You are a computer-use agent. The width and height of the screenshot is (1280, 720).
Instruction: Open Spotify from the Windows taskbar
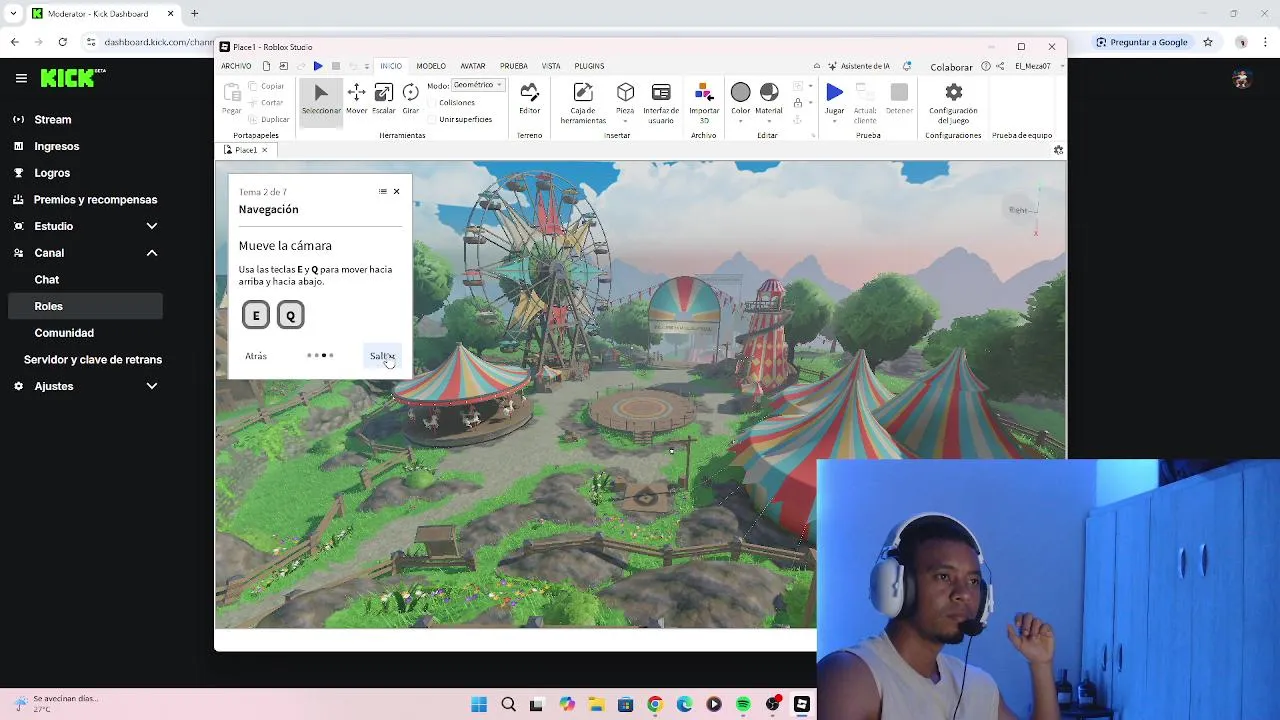coord(743,705)
